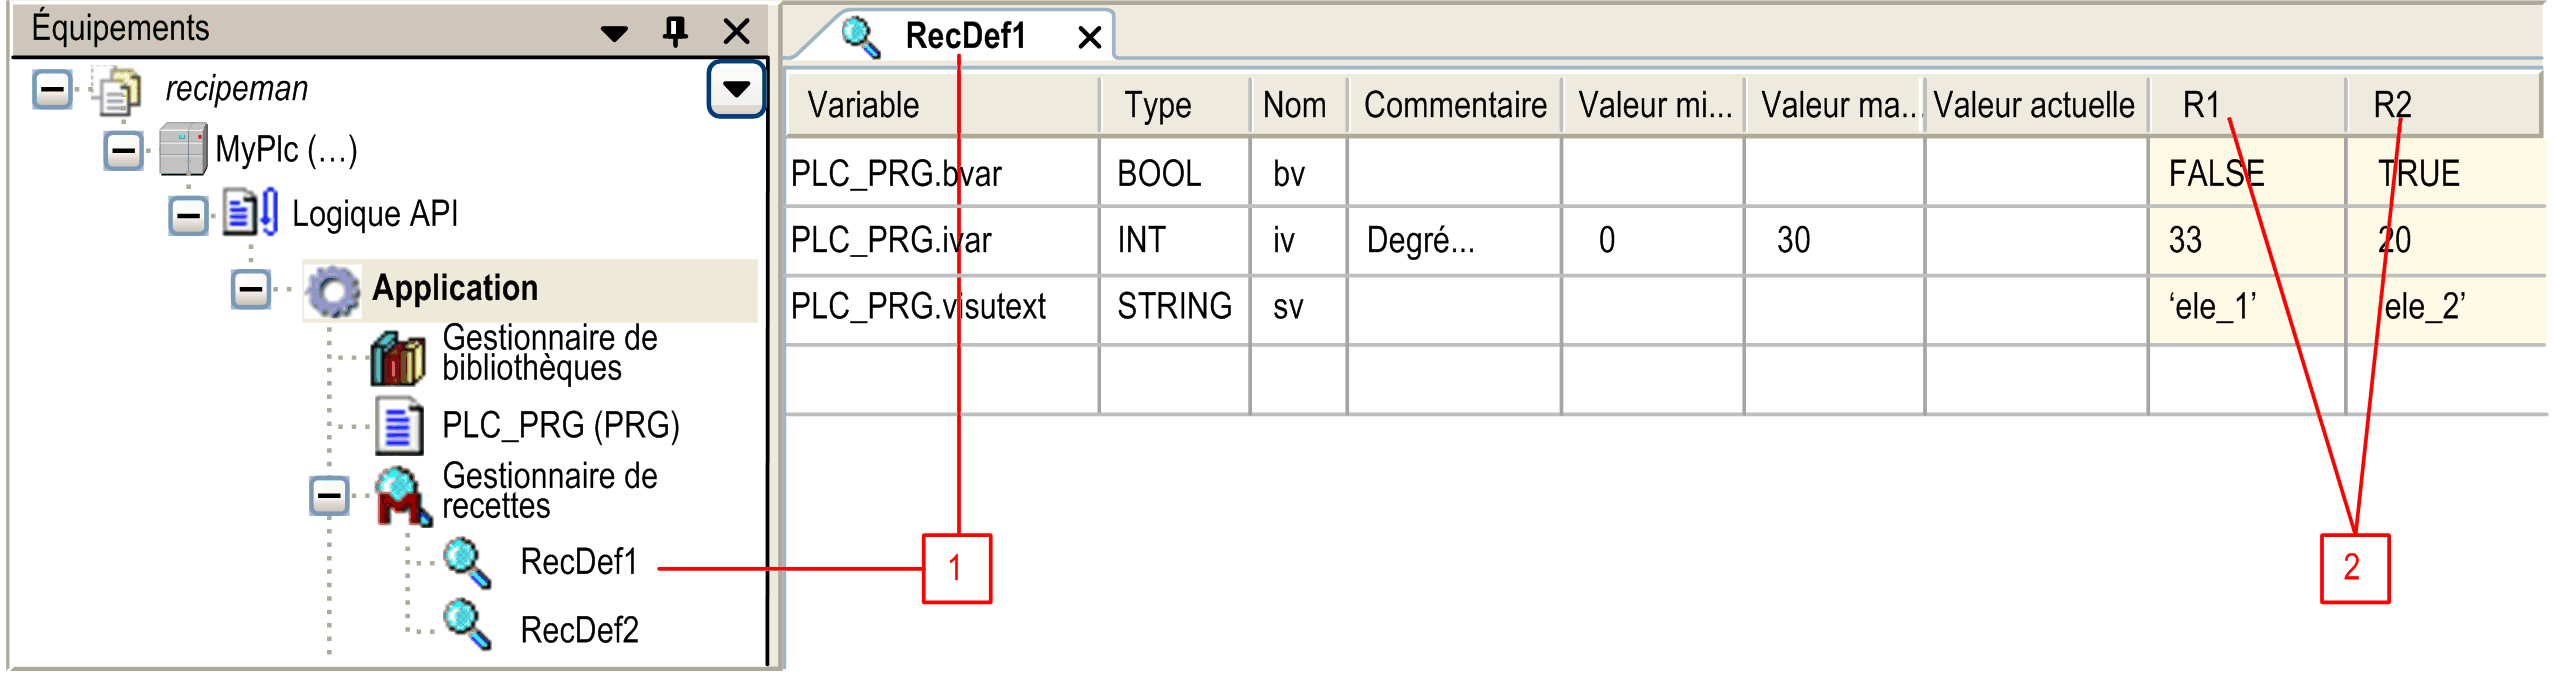Collapse the Logique API node
This screenshot has width=2555, height=675.
[x=188, y=215]
